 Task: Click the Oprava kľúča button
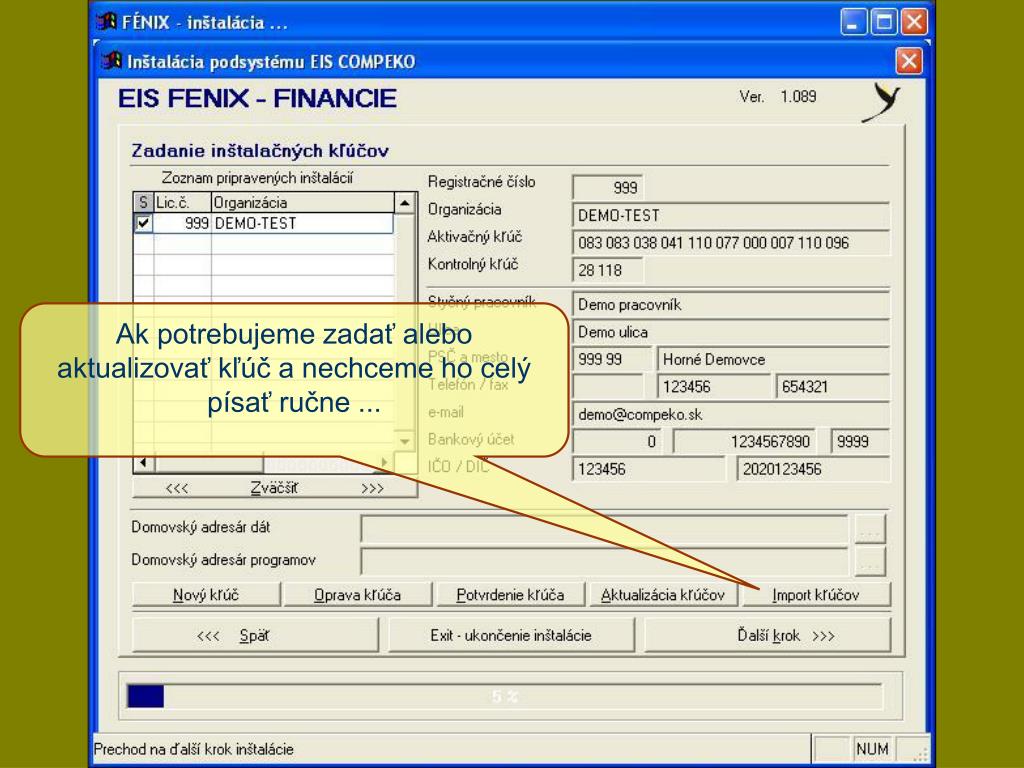pyautogui.click(x=357, y=595)
